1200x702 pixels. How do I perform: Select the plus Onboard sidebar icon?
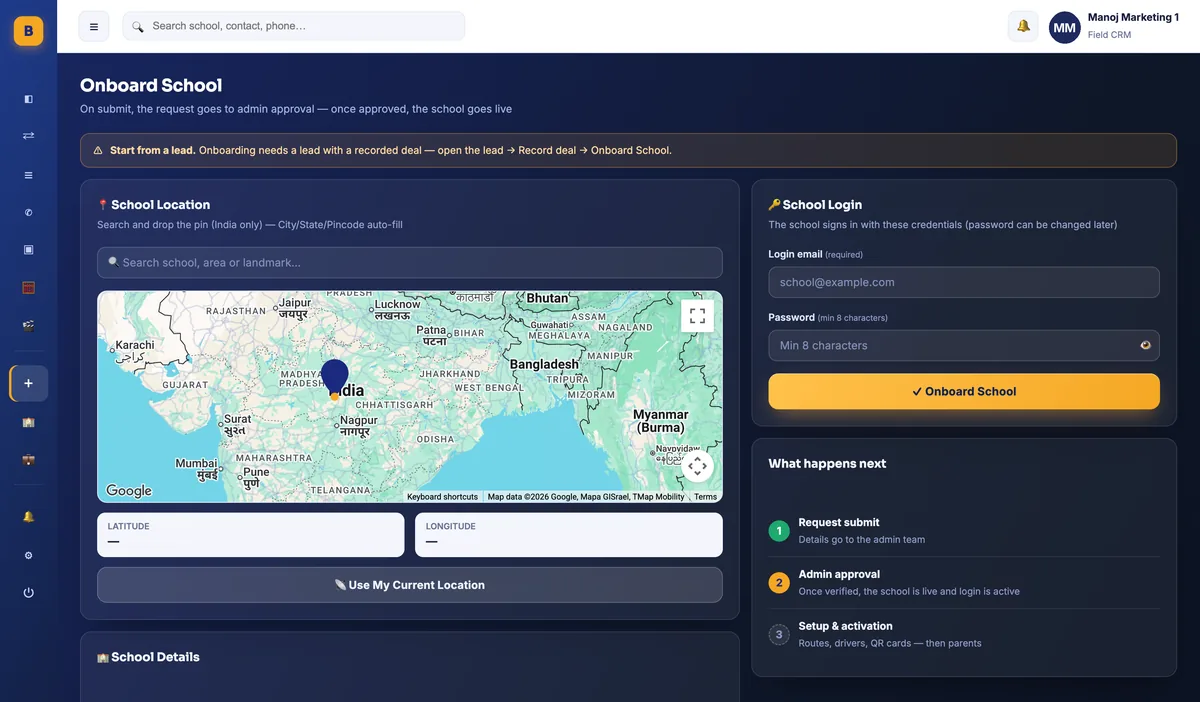(x=28, y=383)
